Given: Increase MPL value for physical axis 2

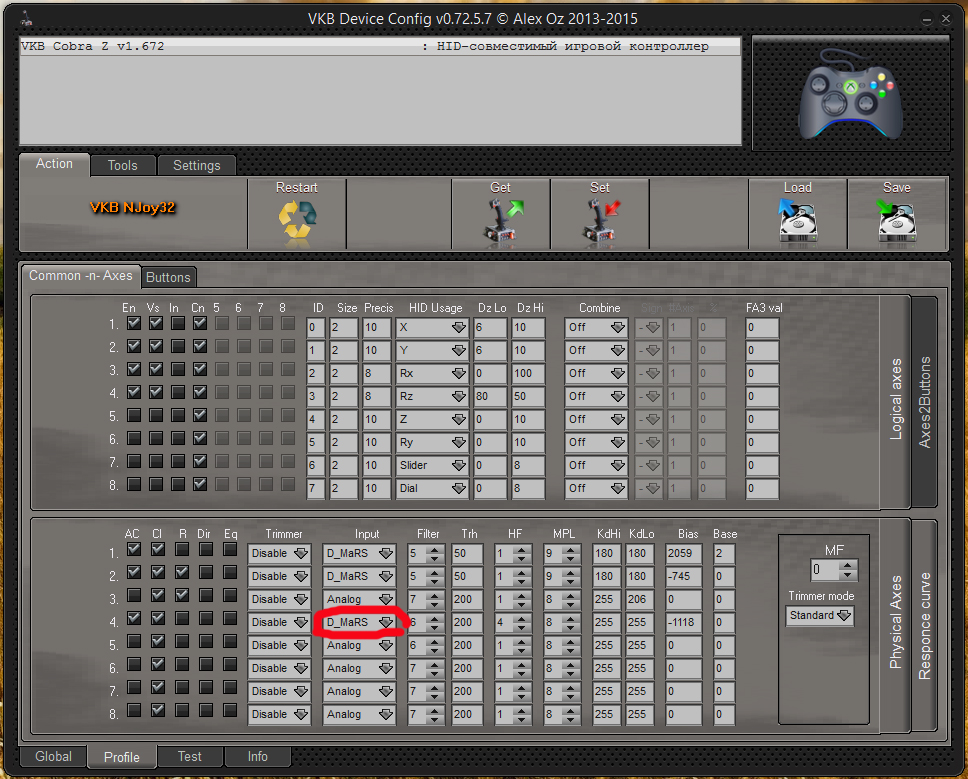Looking at the screenshot, I should 571,572.
